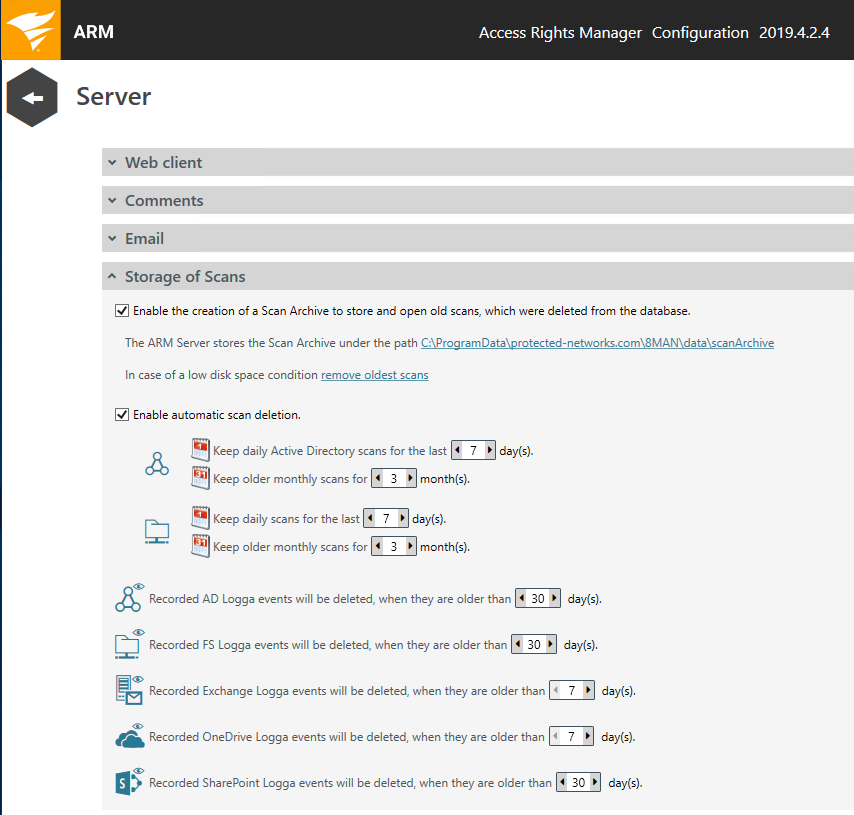Click the SharePoint Logga icon

click(130, 782)
